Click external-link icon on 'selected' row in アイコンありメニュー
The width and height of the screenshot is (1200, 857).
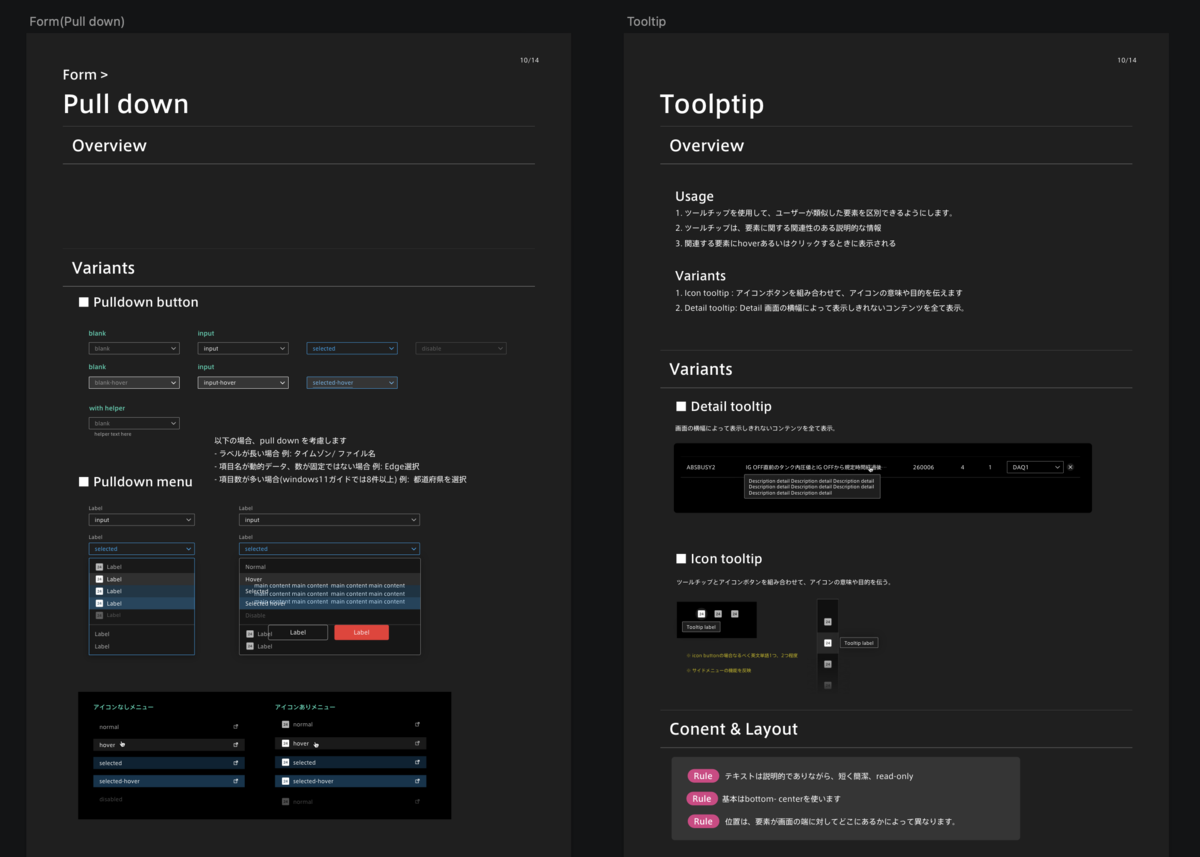418,762
